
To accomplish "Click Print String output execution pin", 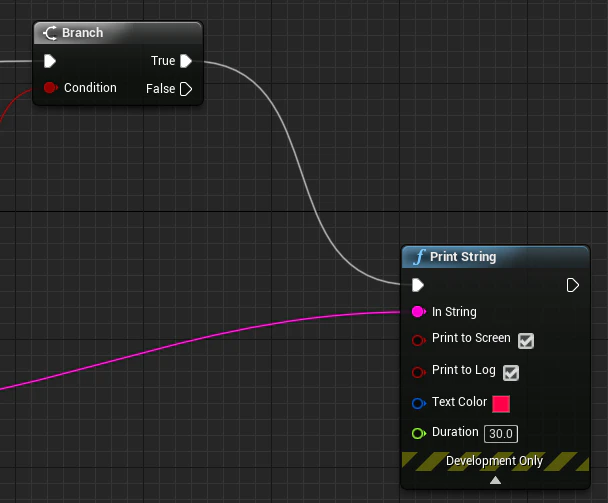I will (573, 285).
